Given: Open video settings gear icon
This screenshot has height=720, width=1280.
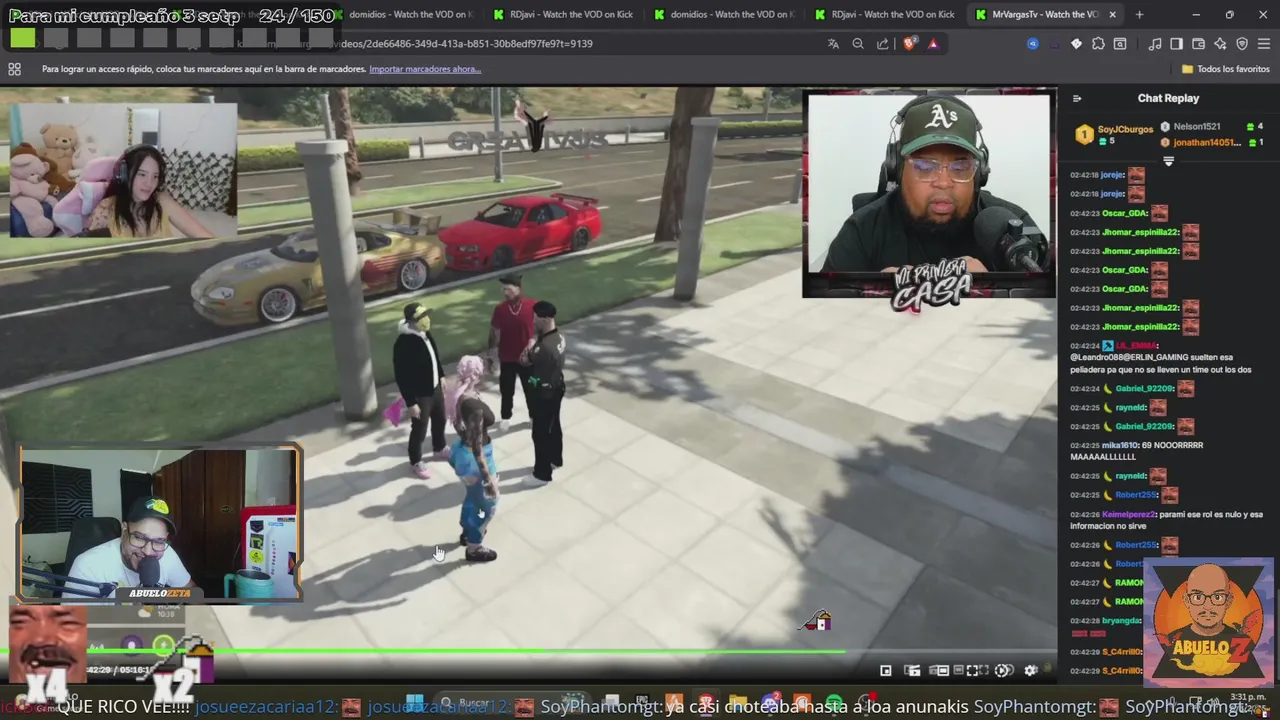Looking at the screenshot, I should point(1030,670).
